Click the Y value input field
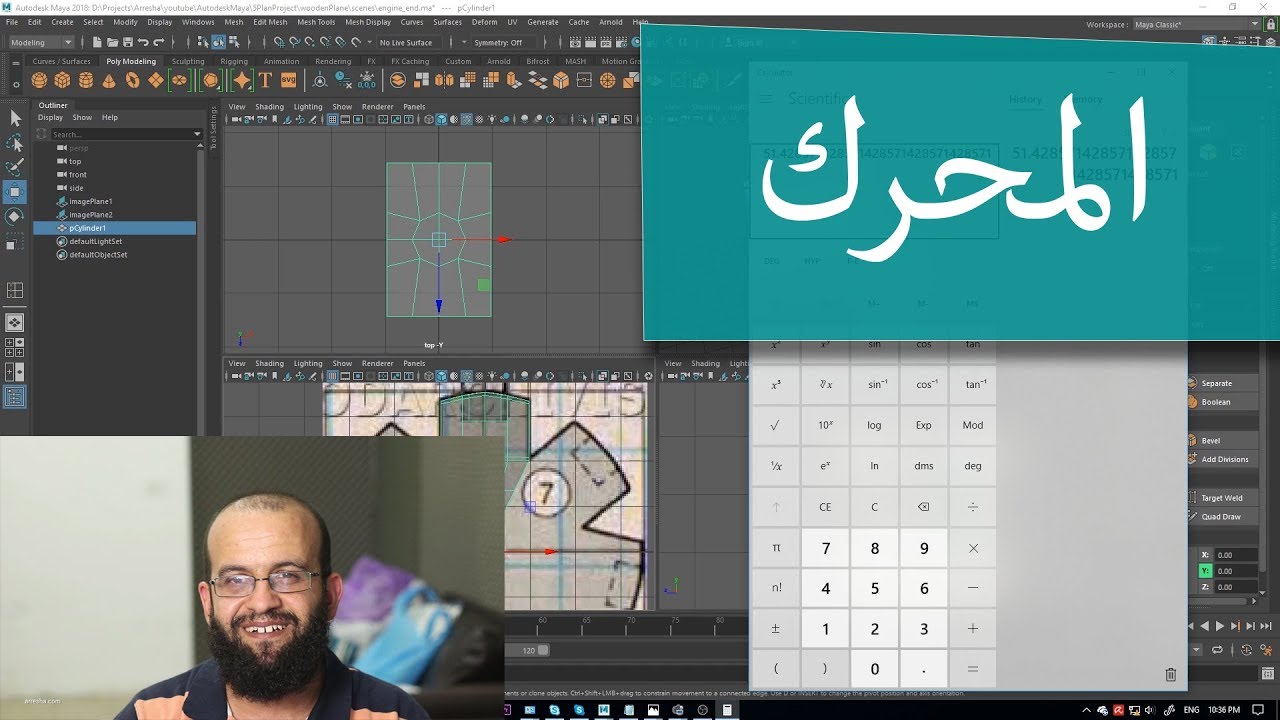The height and width of the screenshot is (720, 1280). pyautogui.click(x=1236, y=571)
